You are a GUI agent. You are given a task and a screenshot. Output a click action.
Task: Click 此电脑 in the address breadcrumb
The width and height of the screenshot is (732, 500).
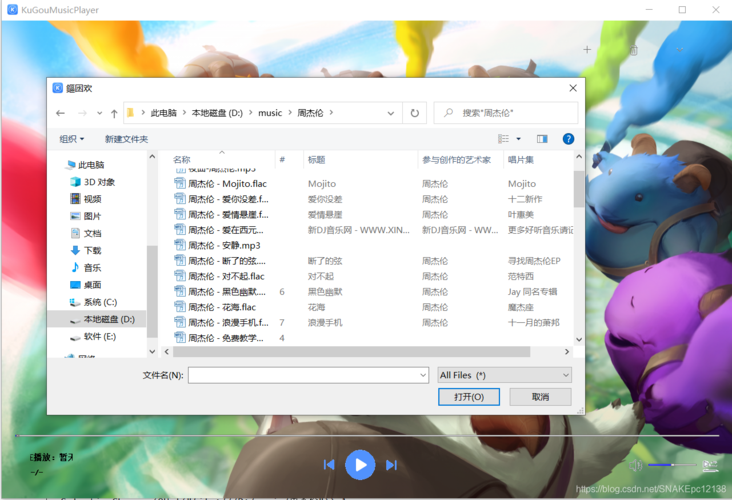pyautogui.click(x=163, y=113)
